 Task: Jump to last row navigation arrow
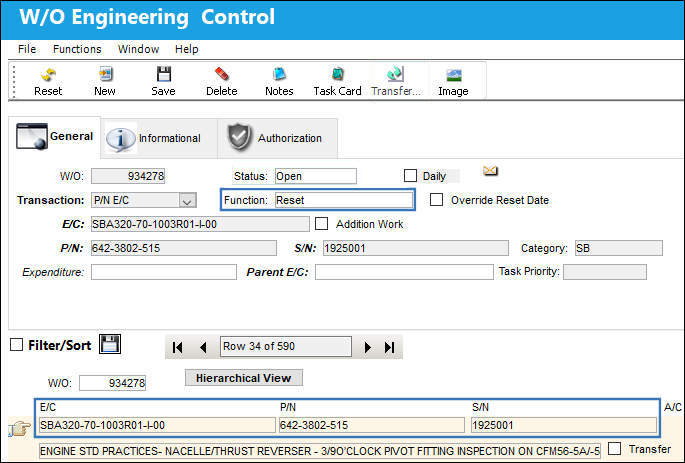389,347
